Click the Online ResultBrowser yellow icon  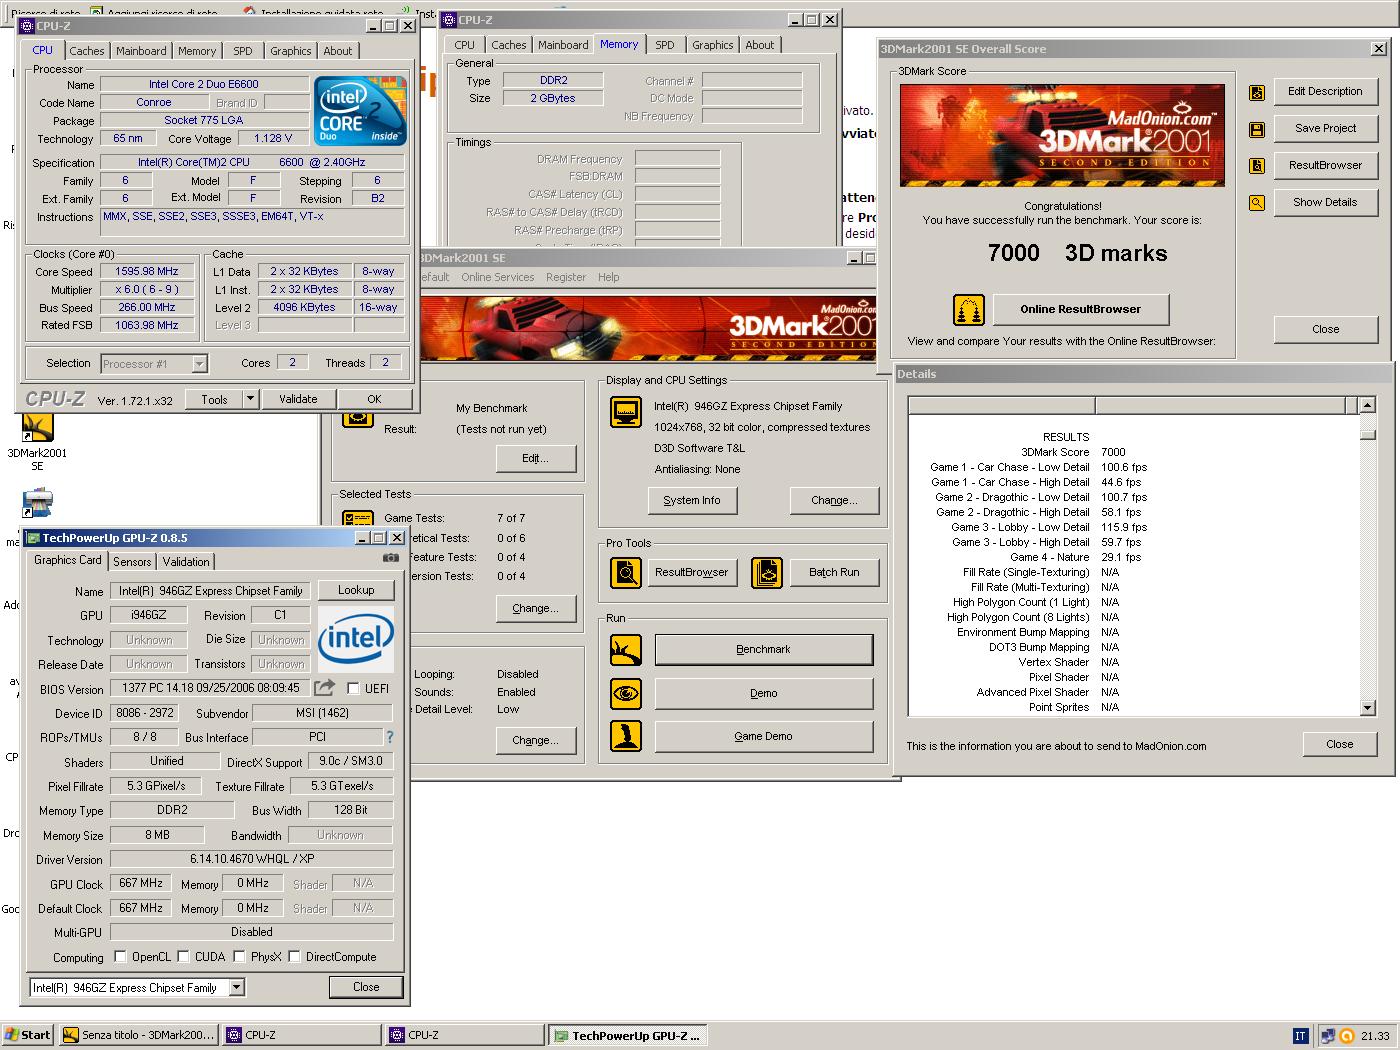point(968,310)
